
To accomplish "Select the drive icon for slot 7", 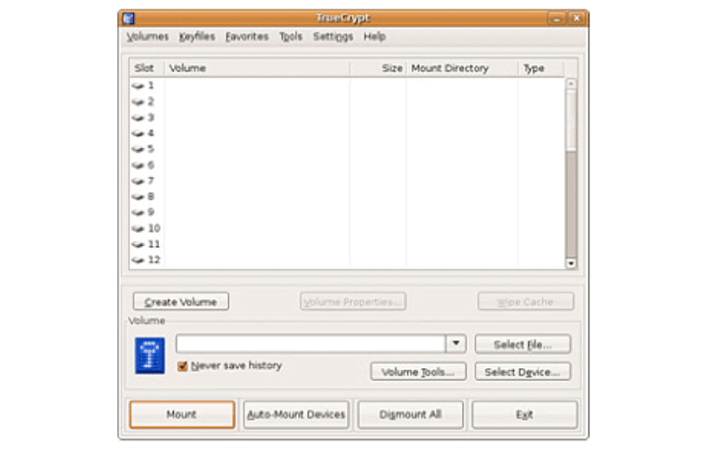I will tap(138, 181).
